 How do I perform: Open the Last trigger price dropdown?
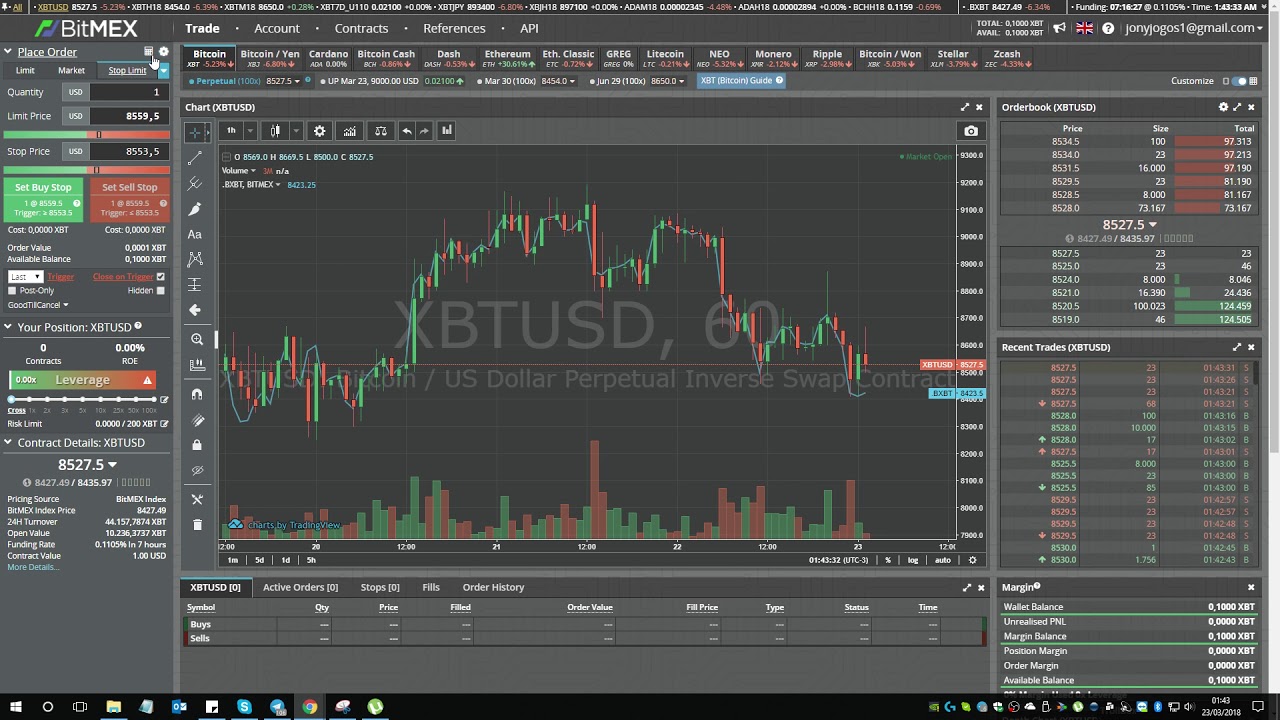tap(25, 277)
